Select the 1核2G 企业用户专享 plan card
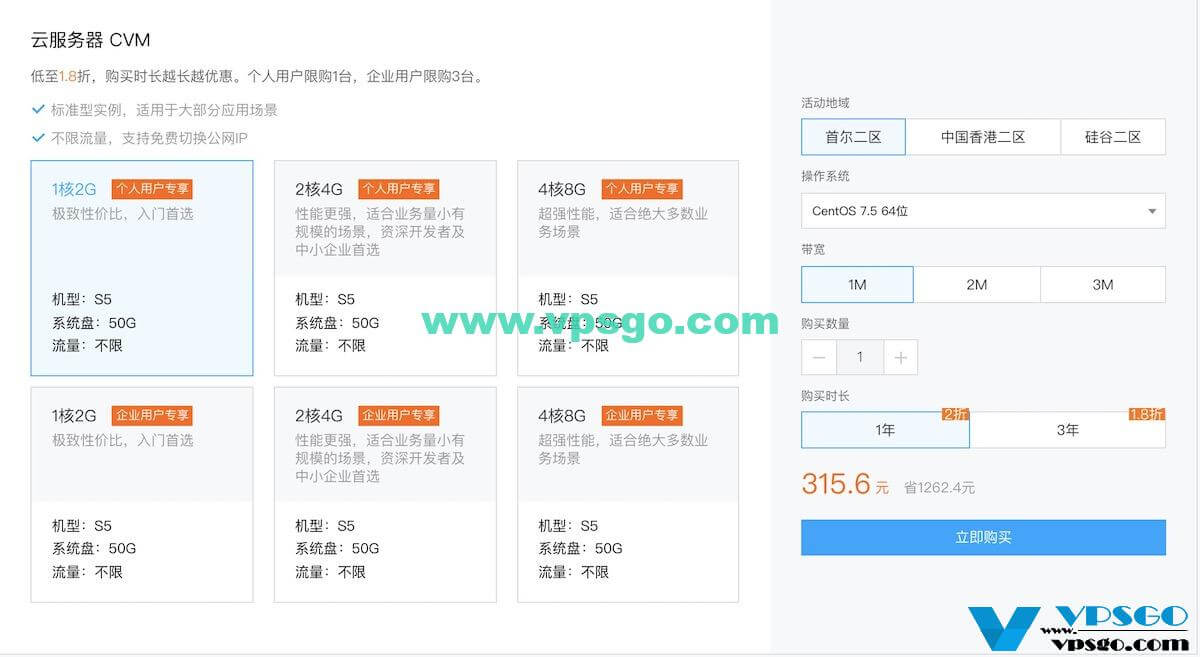The height and width of the screenshot is (657, 1200). [x=142, y=495]
